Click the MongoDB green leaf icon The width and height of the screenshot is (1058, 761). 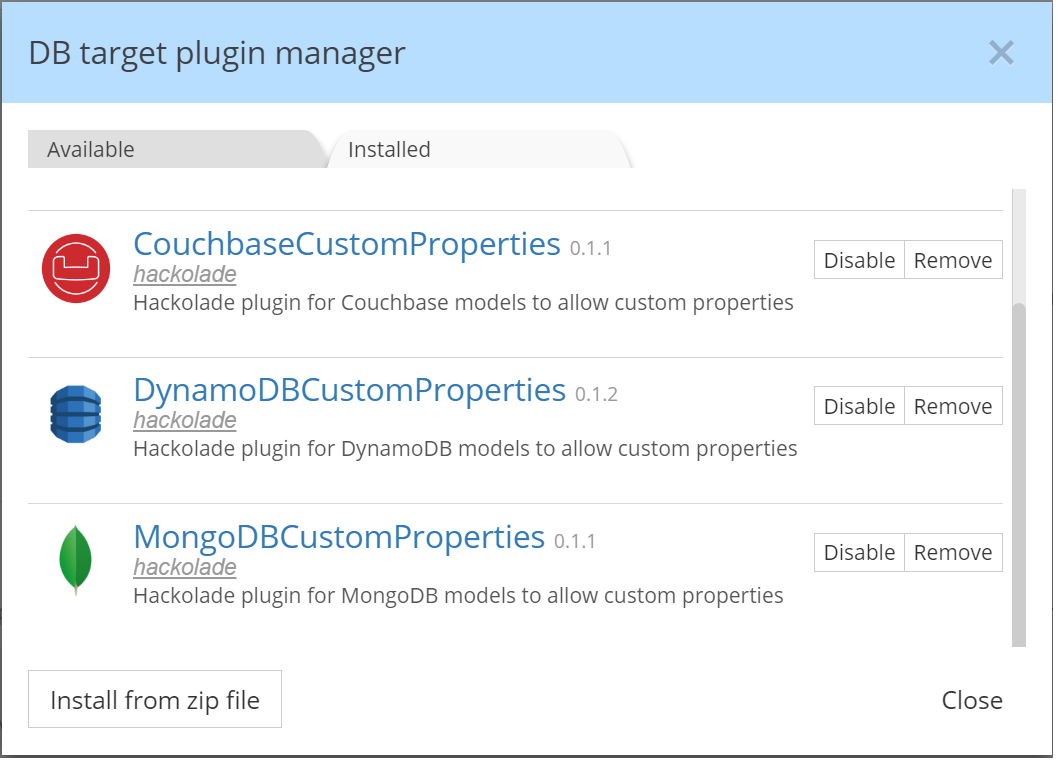[x=76, y=562]
